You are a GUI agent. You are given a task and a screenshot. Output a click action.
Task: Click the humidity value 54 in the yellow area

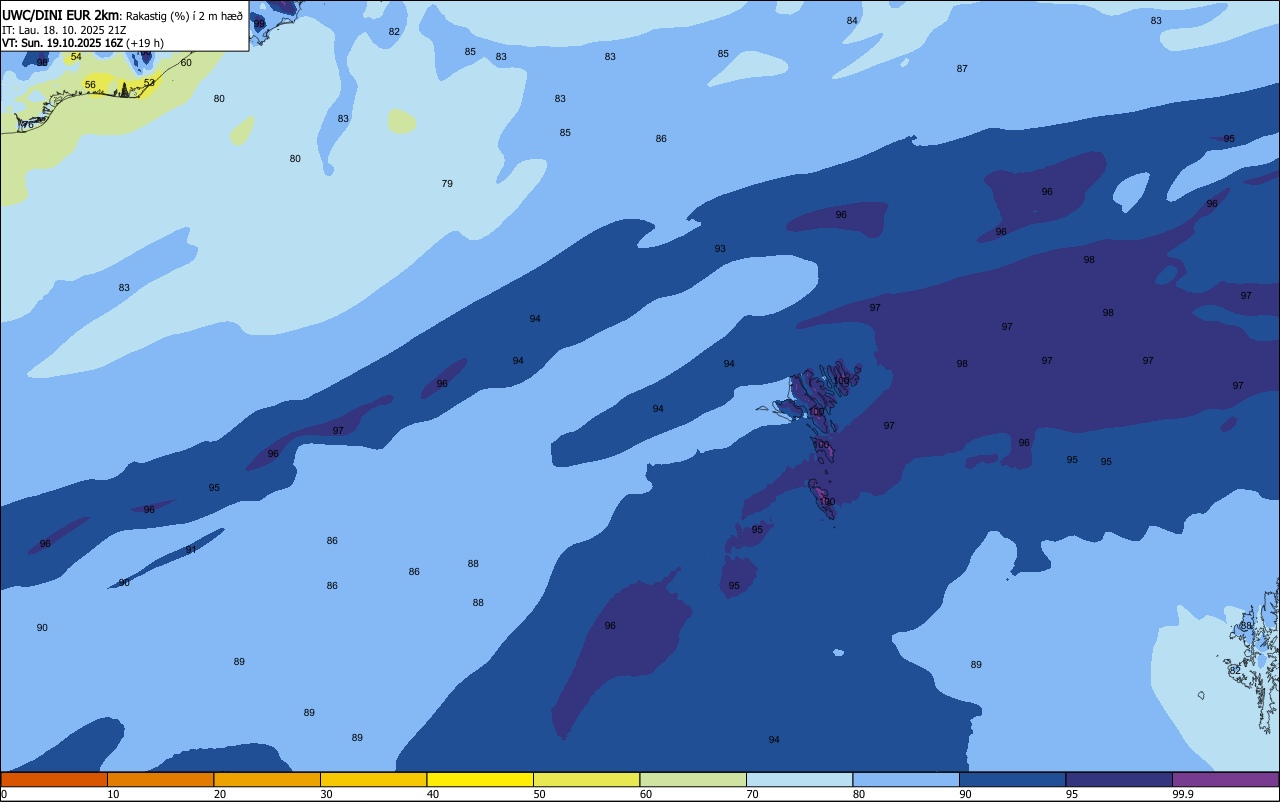(x=76, y=57)
